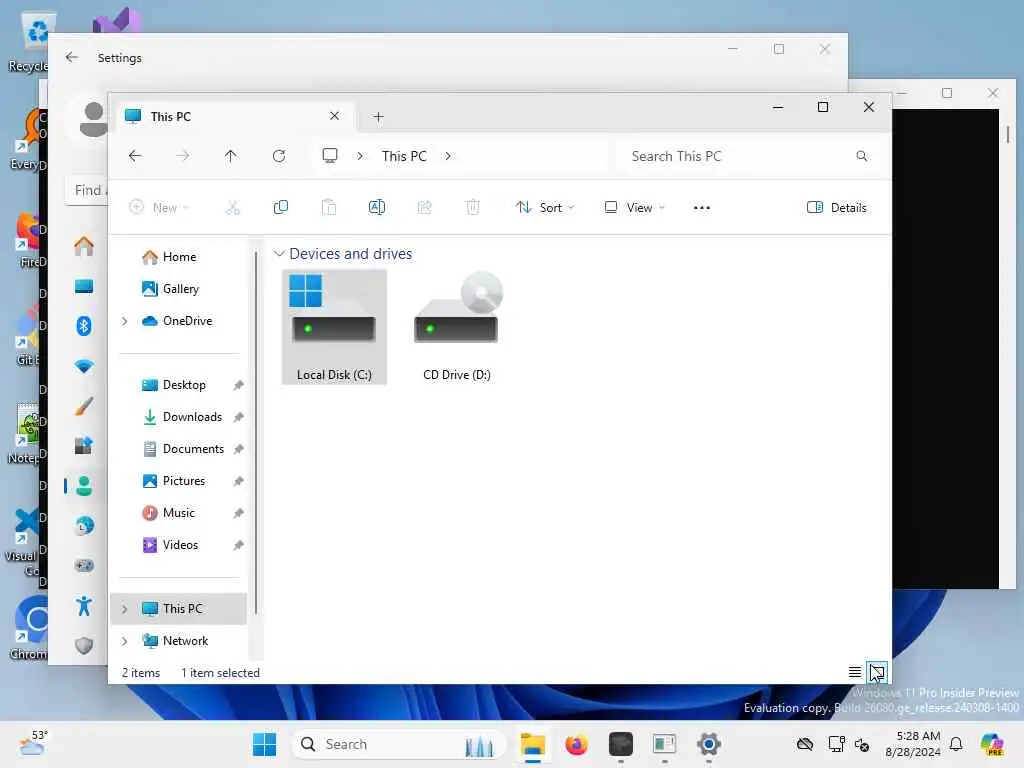This screenshot has width=1024, height=768.
Task: Click This PC breadcrumb in address bar
Action: coord(404,156)
